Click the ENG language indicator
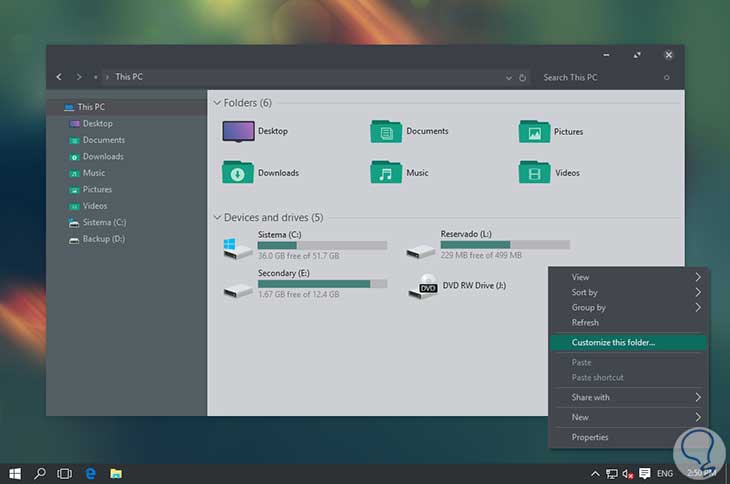Screen dimensions: 730x484 click(x=665, y=474)
